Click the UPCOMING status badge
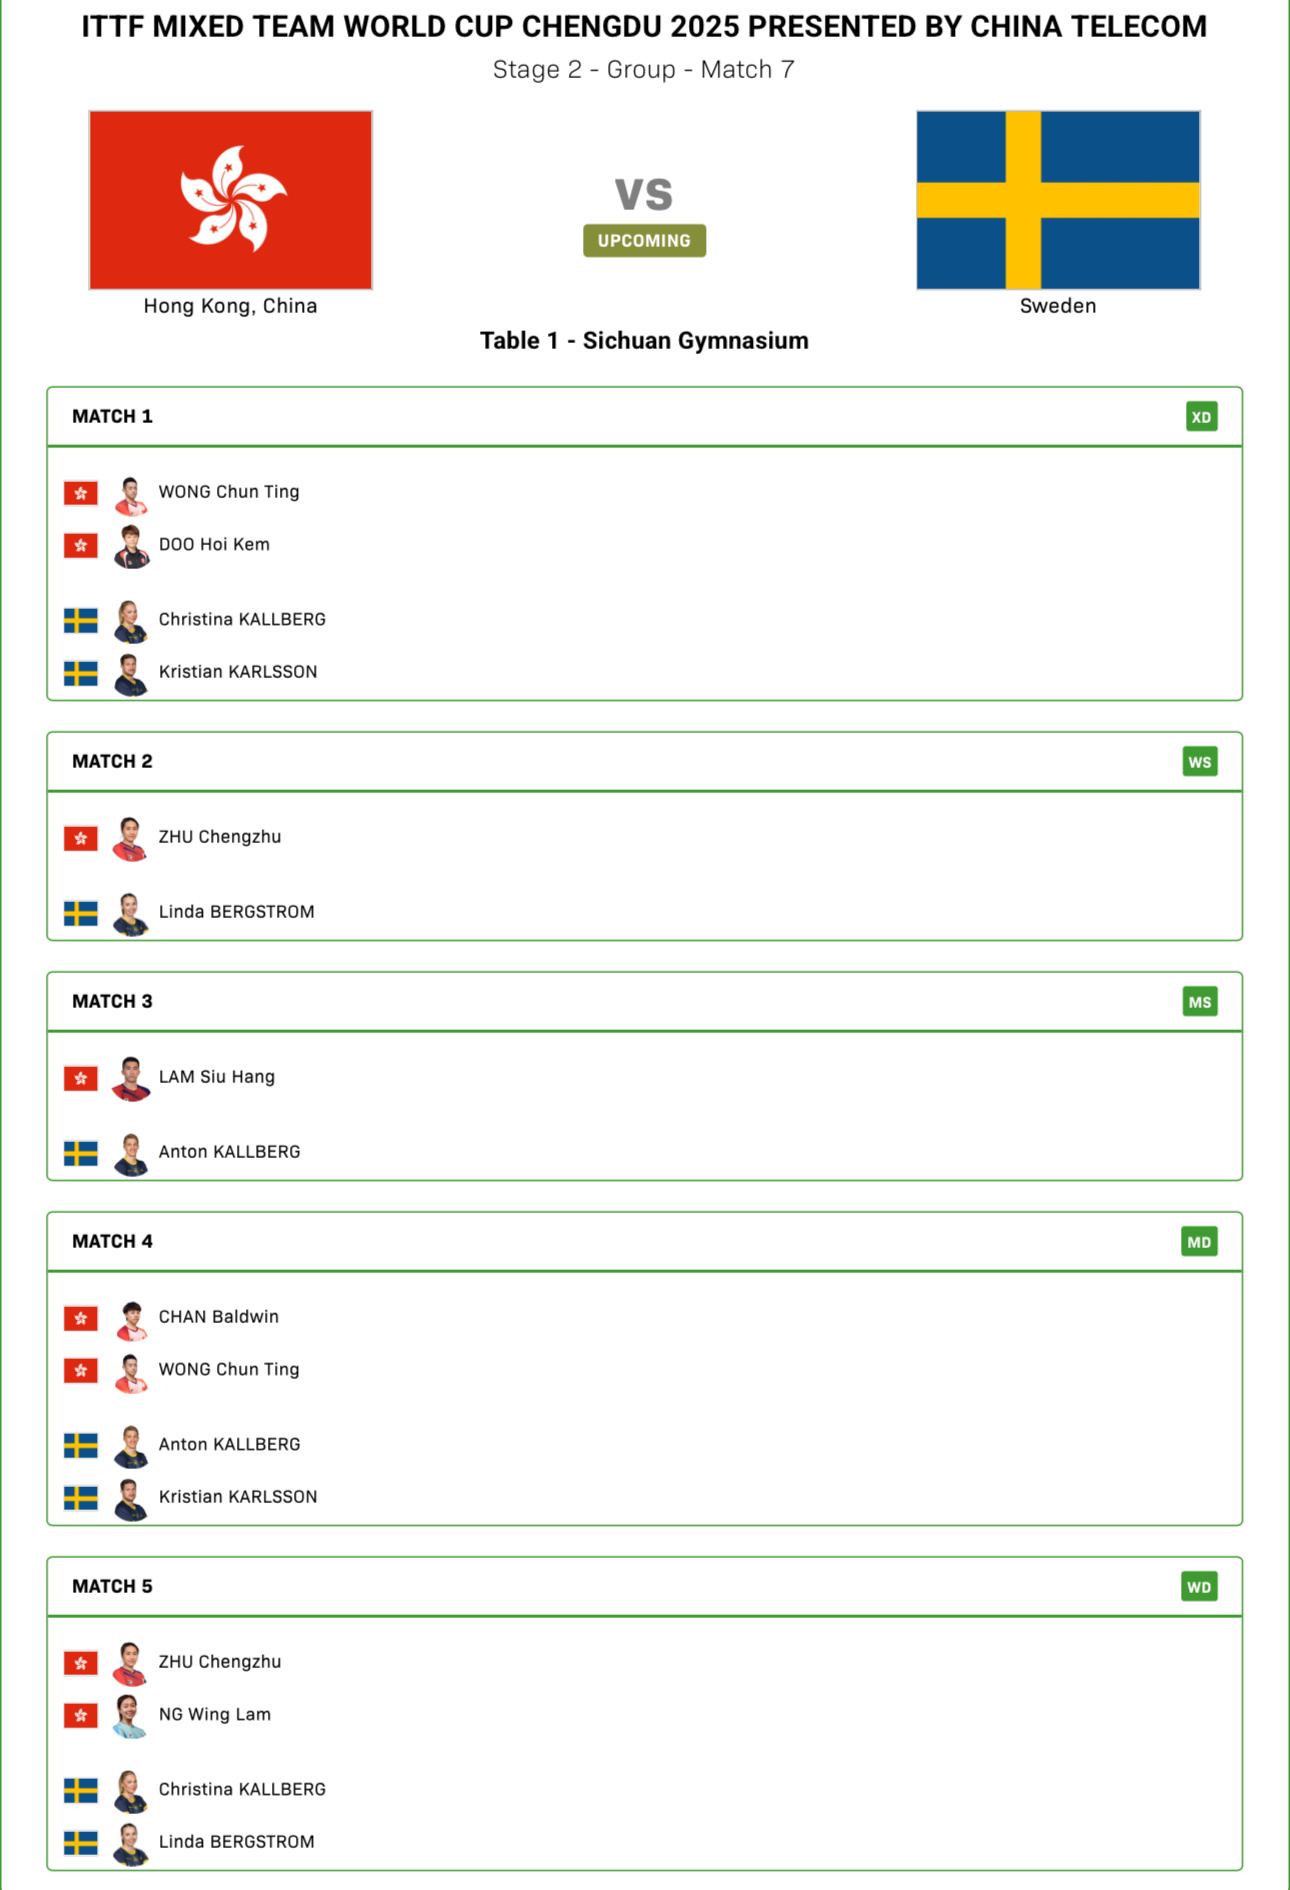The height and width of the screenshot is (1890, 1290). pyautogui.click(x=645, y=241)
